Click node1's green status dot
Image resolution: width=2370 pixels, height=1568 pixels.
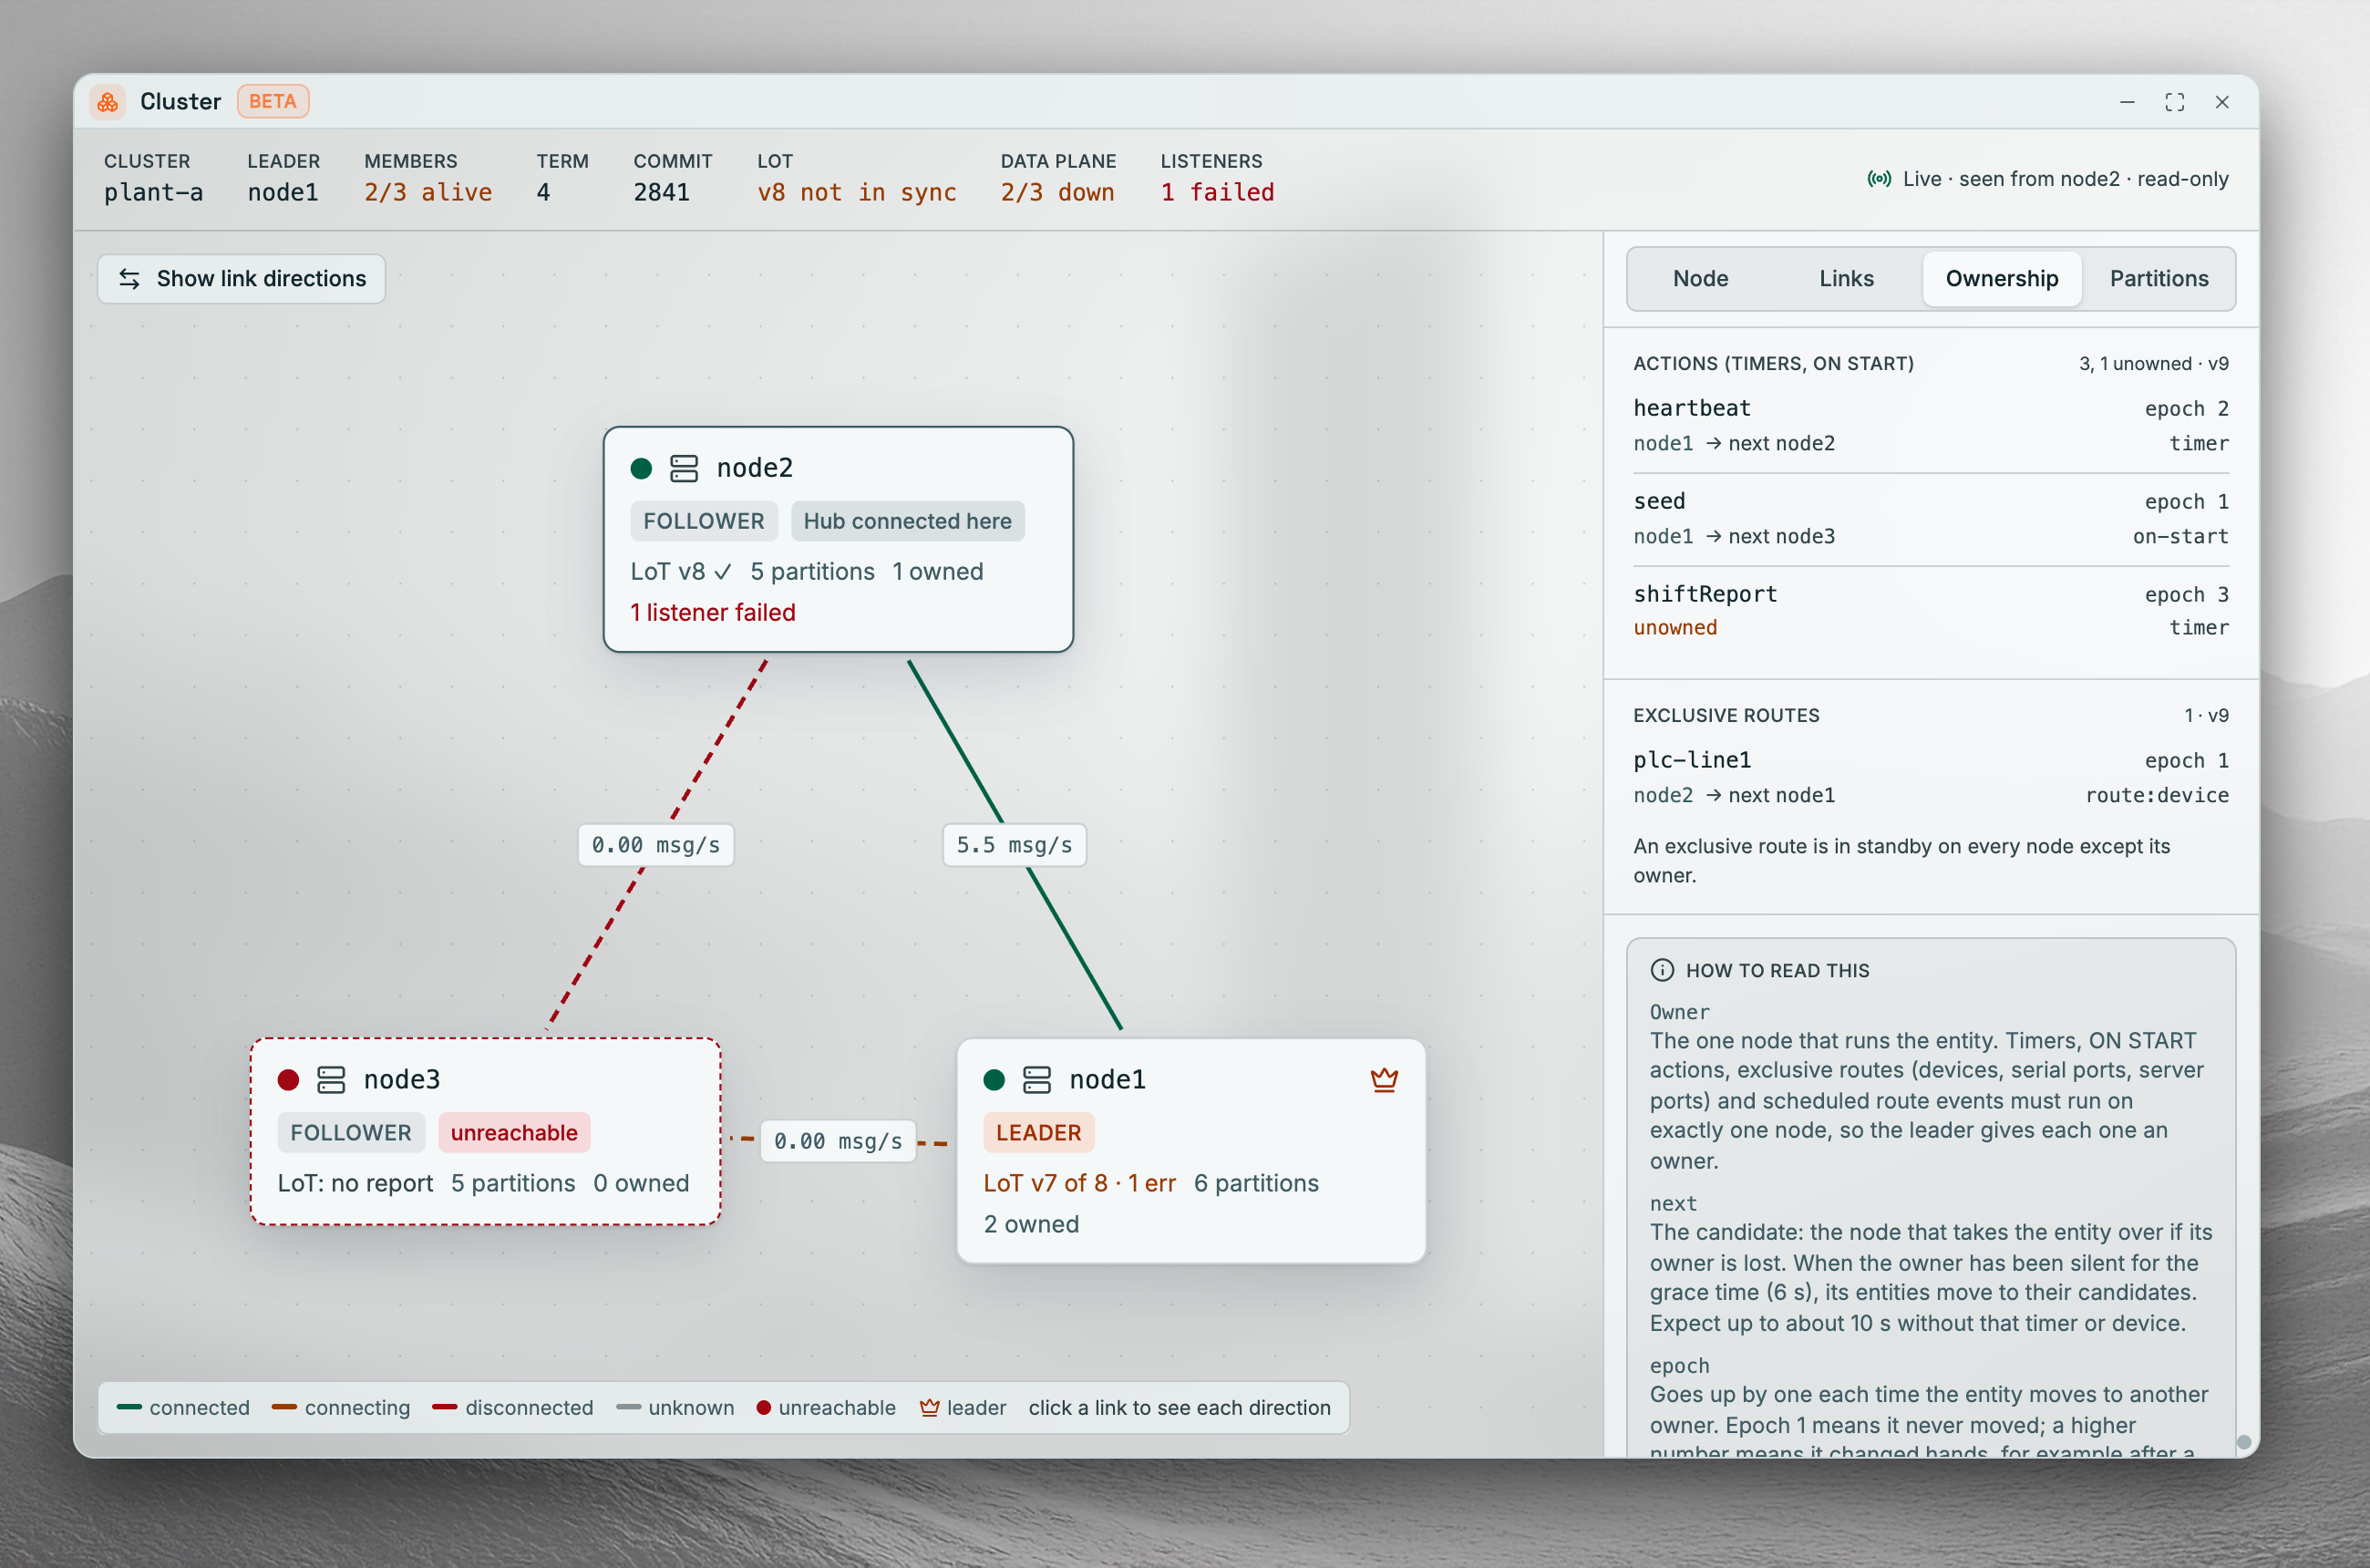pyautogui.click(x=994, y=1080)
